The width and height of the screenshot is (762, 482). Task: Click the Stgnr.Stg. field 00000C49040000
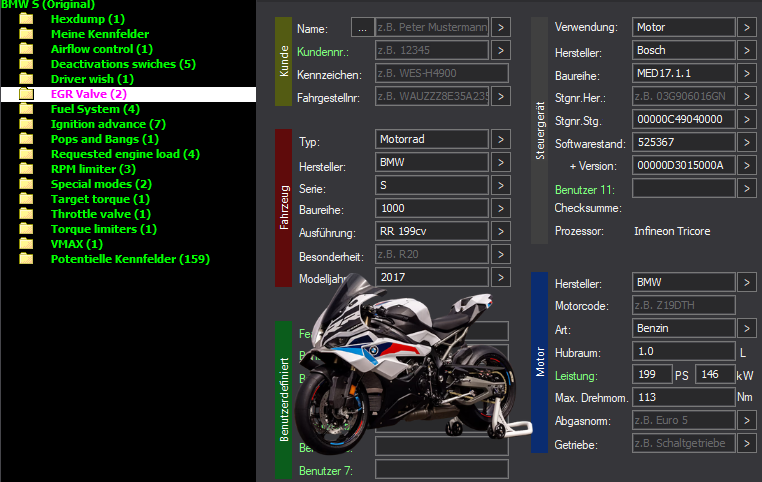(684, 119)
